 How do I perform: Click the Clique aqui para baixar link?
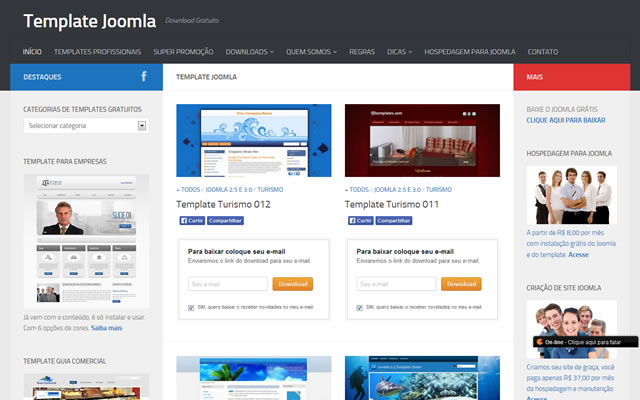click(x=566, y=120)
